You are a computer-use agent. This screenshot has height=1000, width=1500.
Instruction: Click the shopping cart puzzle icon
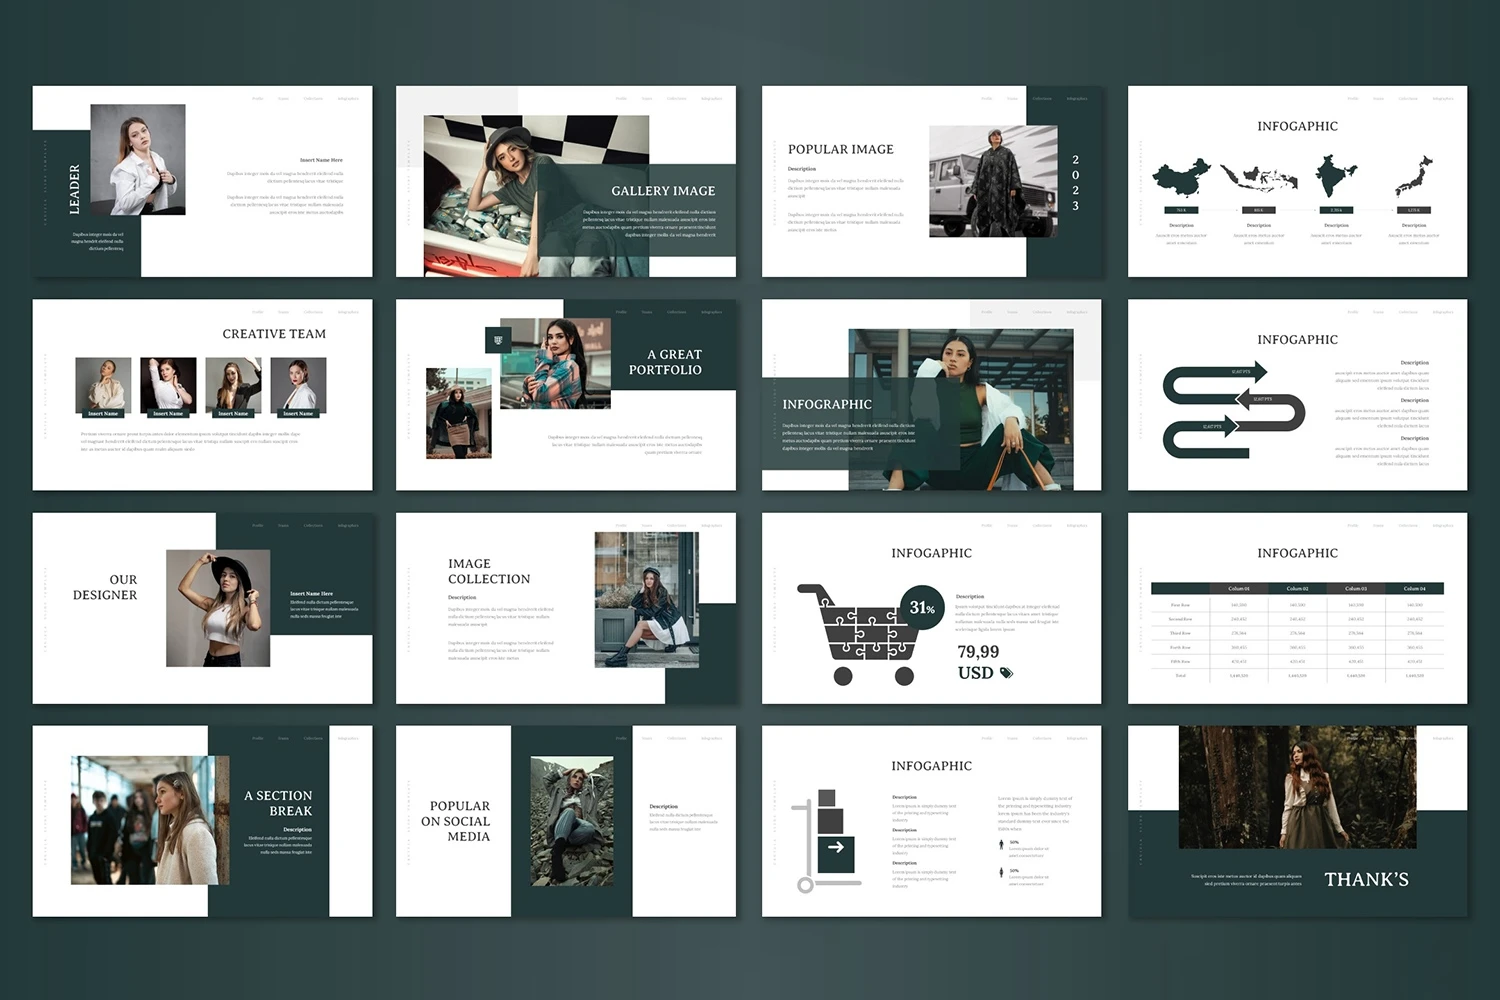pyautogui.click(x=856, y=634)
